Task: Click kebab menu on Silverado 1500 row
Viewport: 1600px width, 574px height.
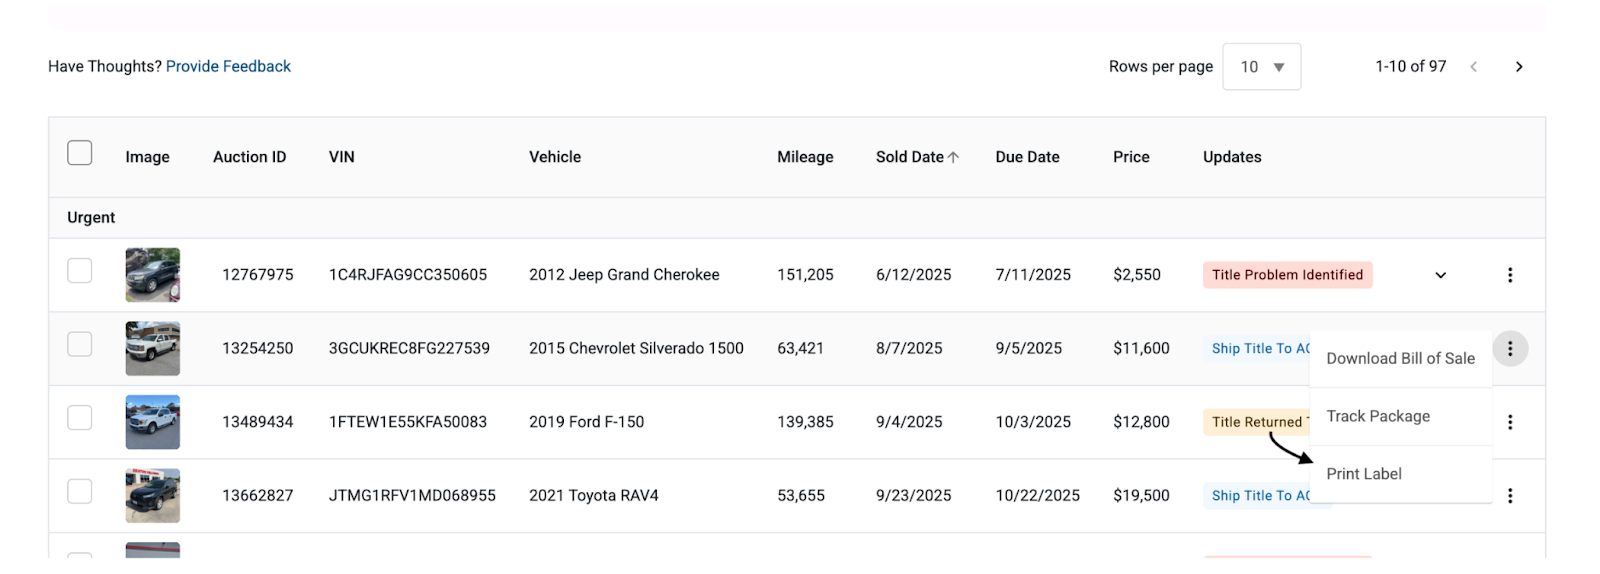Action: click(1510, 349)
